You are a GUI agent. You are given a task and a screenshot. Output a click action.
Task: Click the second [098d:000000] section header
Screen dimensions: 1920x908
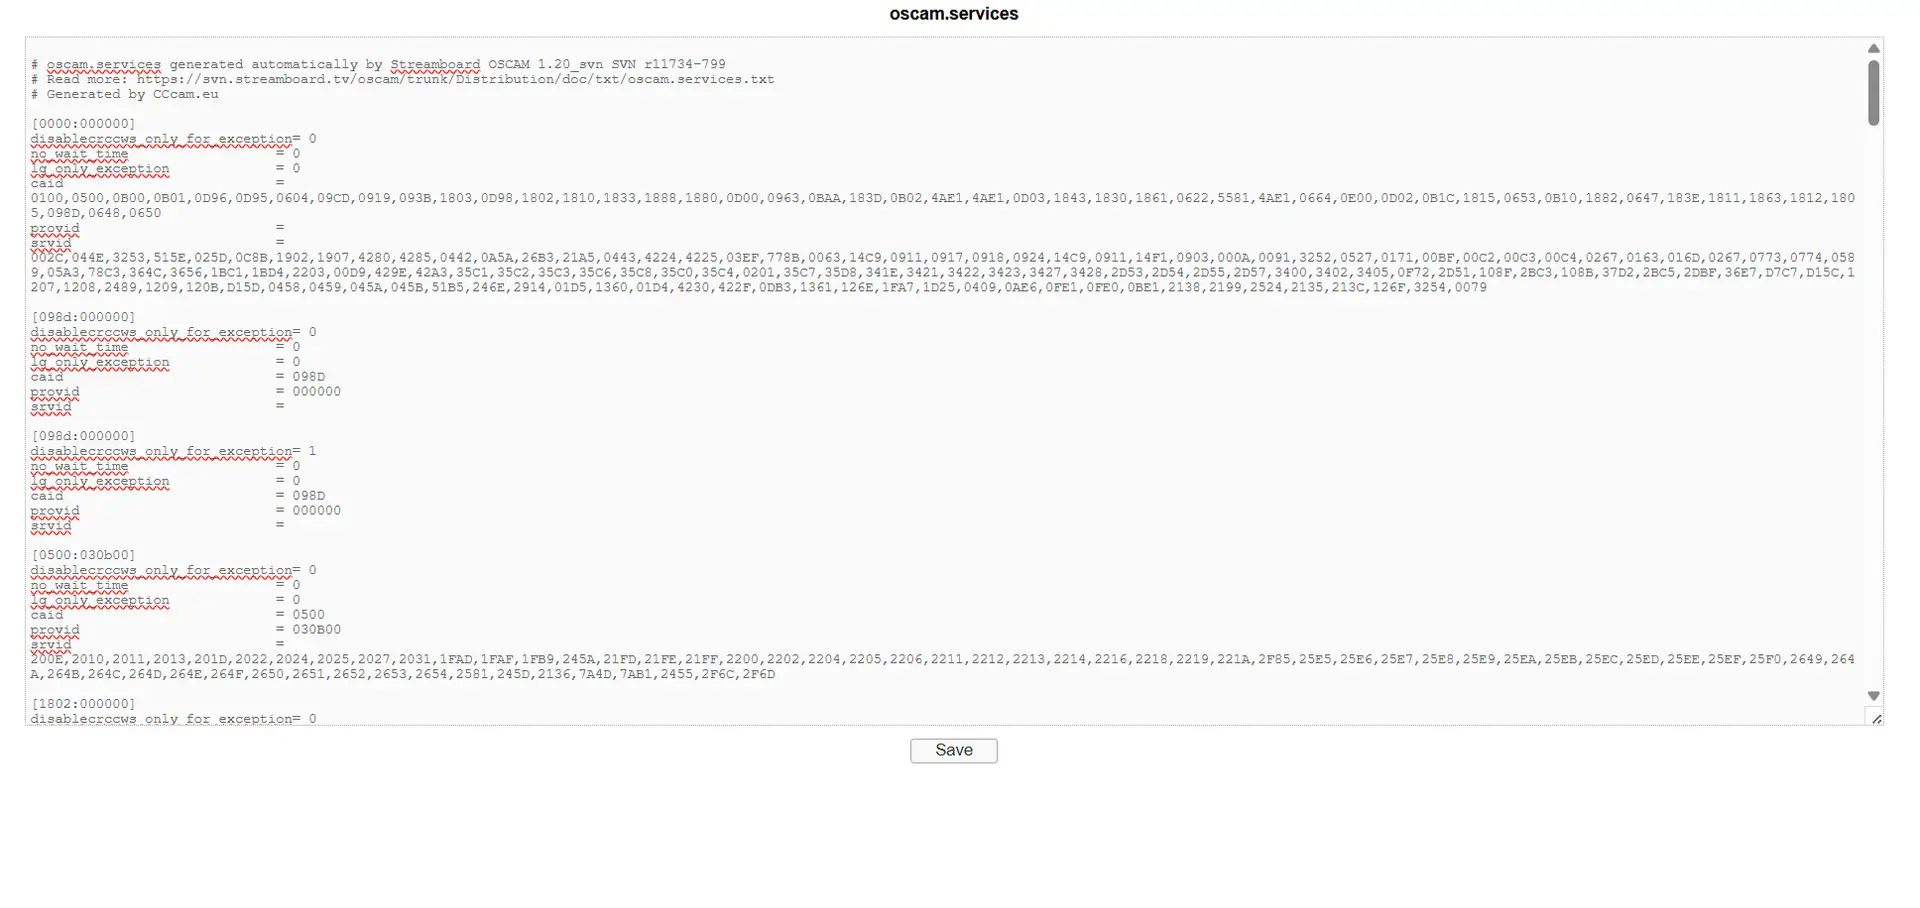[x=83, y=436]
